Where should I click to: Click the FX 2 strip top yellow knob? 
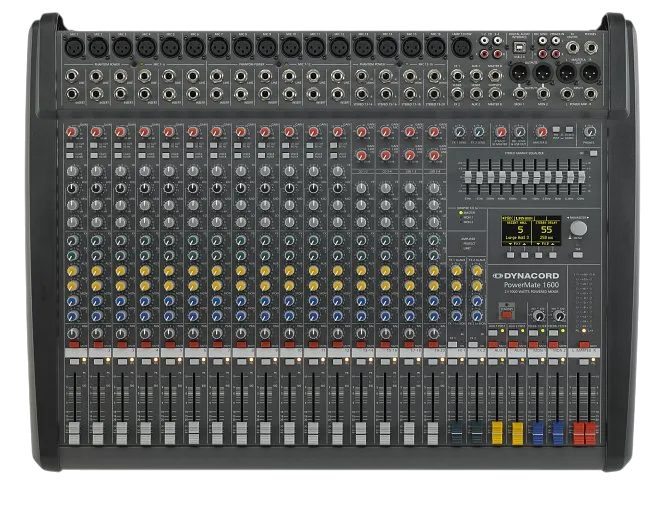[x=477, y=271]
